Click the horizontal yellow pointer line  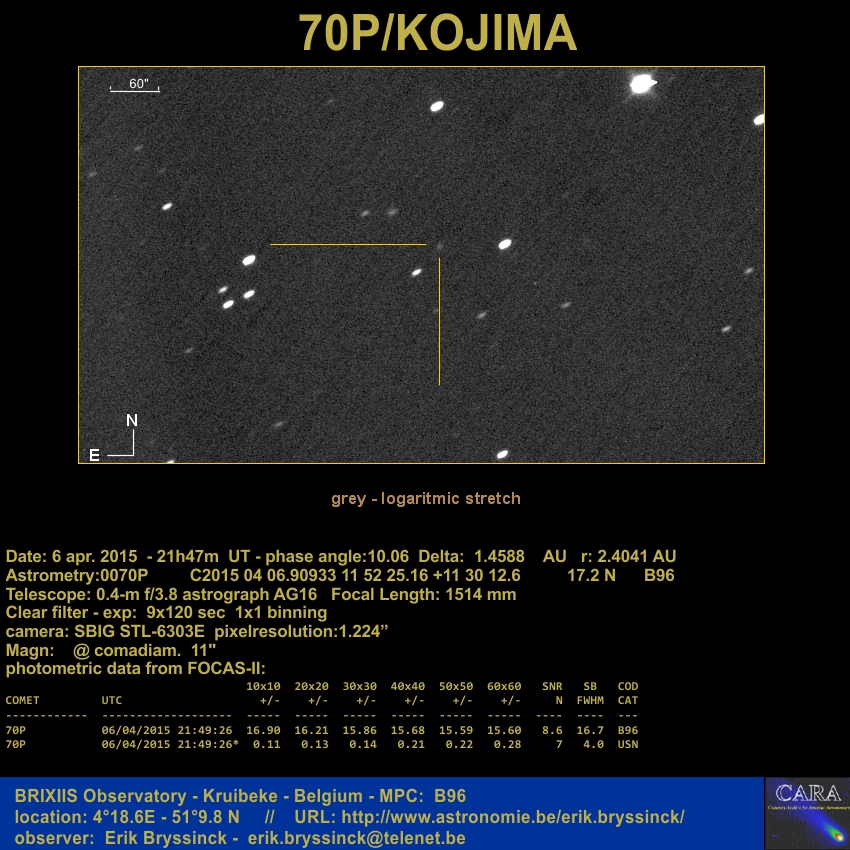pyautogui.click(x=348, y=244)
